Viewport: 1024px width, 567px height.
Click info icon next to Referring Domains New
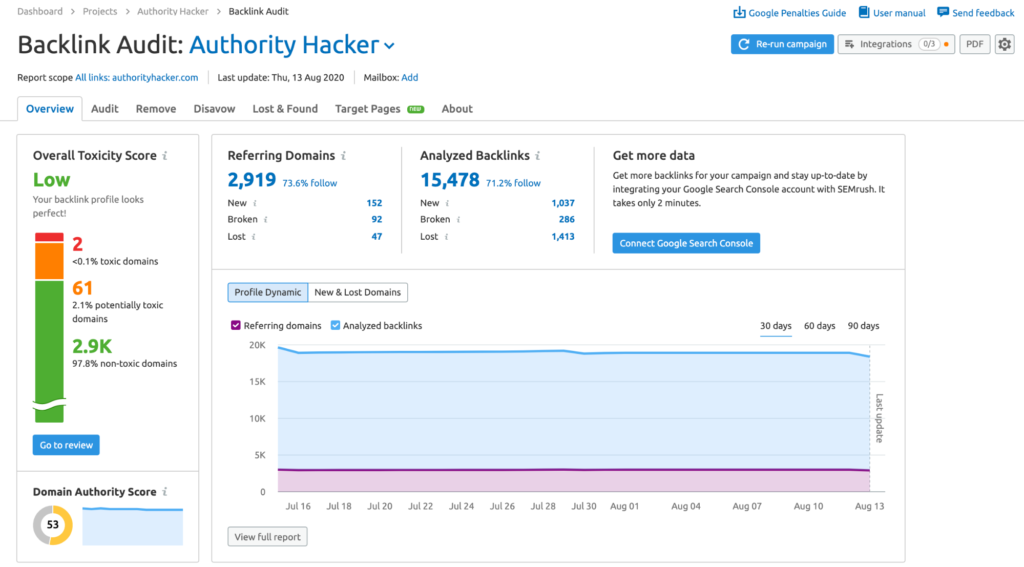click(255, 203)
